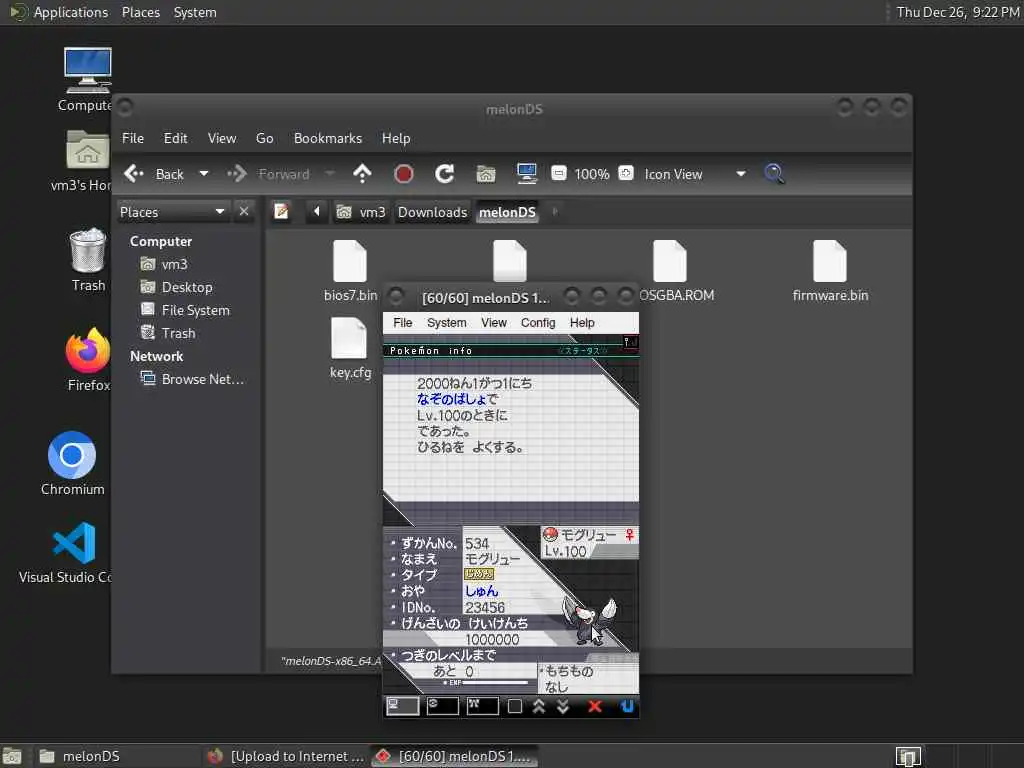Select the firmware.bin file
1024x768 pixels.
click(830, 271)
